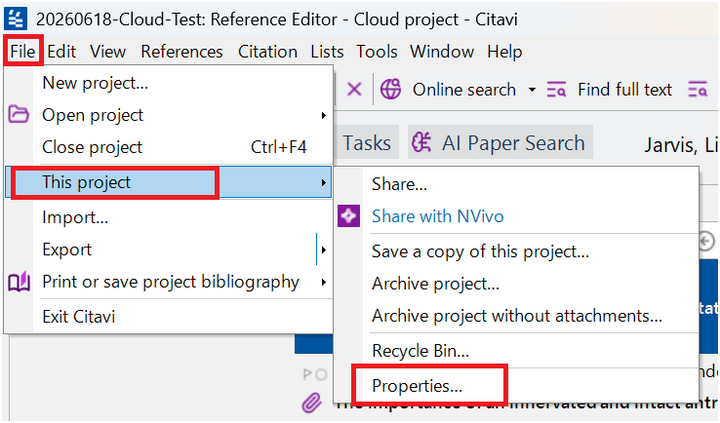The width and height of the screenshot is (720, 423).
Task: Open the Help menu
Action: pyautogui.click(x=505, y=51)
